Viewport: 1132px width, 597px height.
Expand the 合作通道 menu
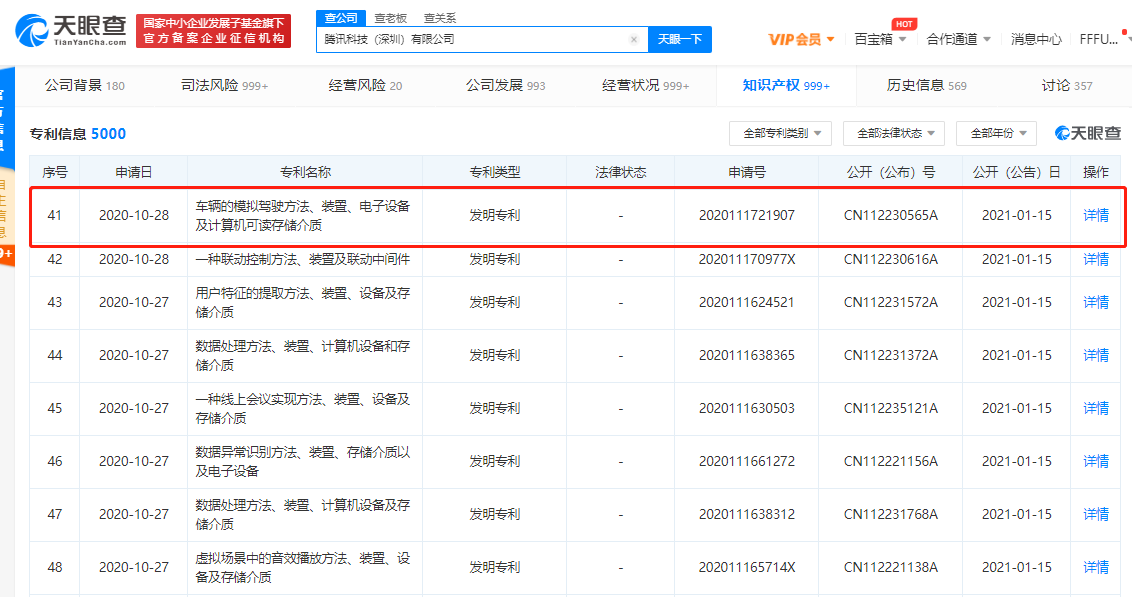click(958, 39)
